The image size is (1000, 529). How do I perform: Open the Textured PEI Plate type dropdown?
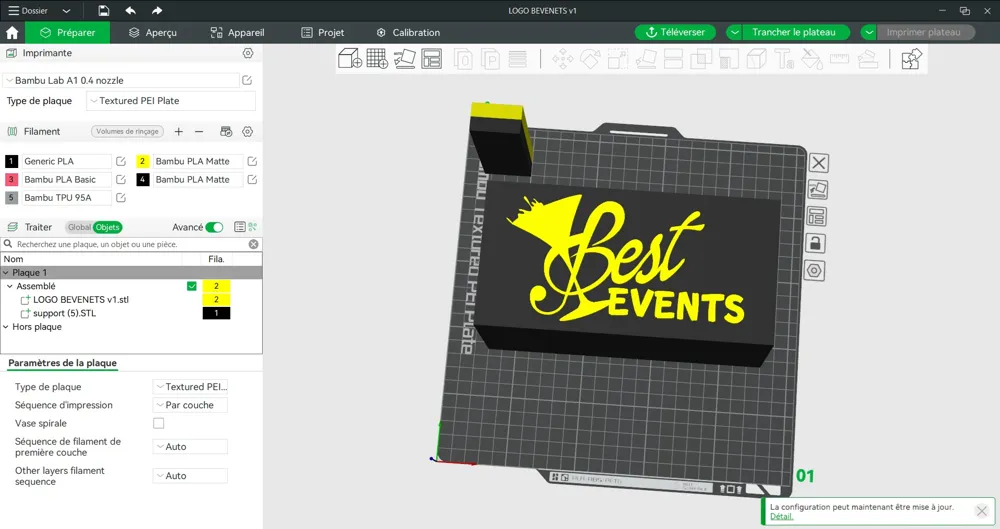pyautogui.click(x=171, y=101)
